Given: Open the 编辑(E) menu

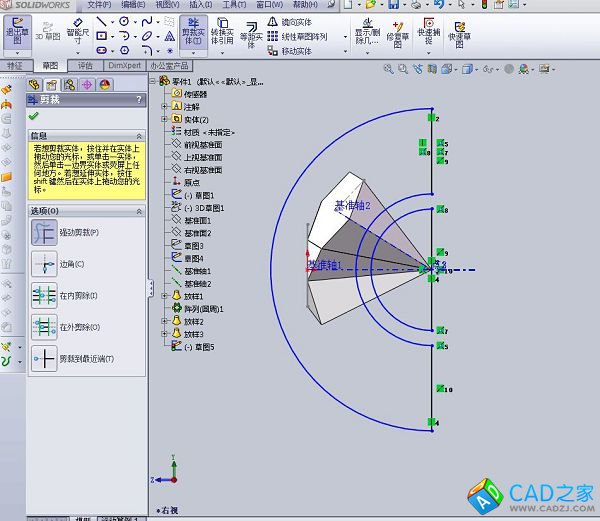Looking at the screenshot, I should (132, 5).
